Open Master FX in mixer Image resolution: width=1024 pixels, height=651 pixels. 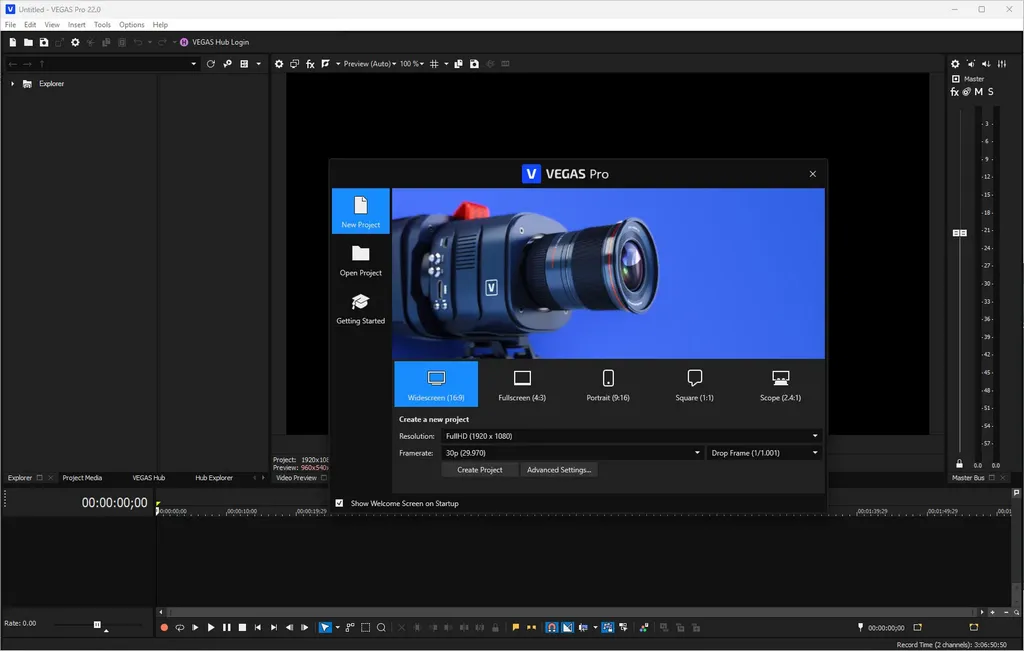tap(954, 92)
